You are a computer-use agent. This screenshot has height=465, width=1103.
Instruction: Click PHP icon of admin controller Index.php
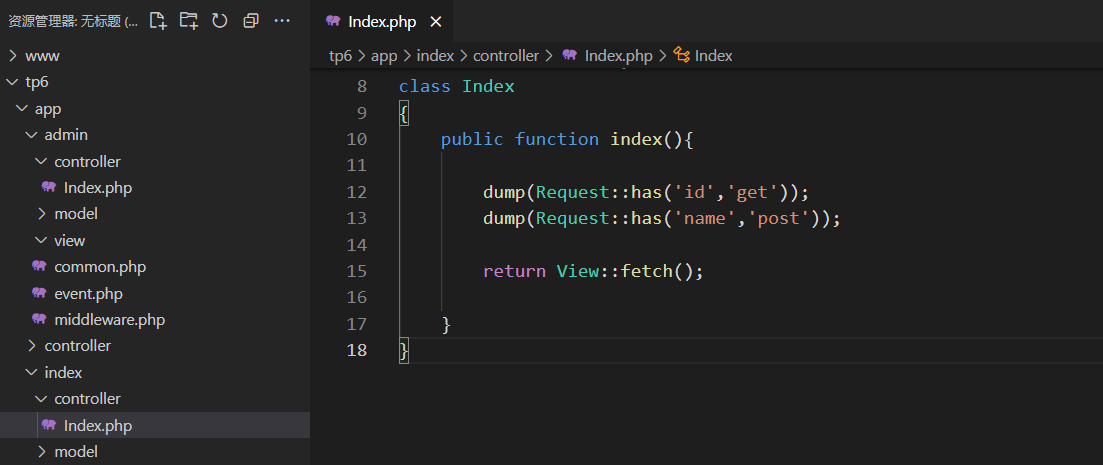(x=49, y=188)
